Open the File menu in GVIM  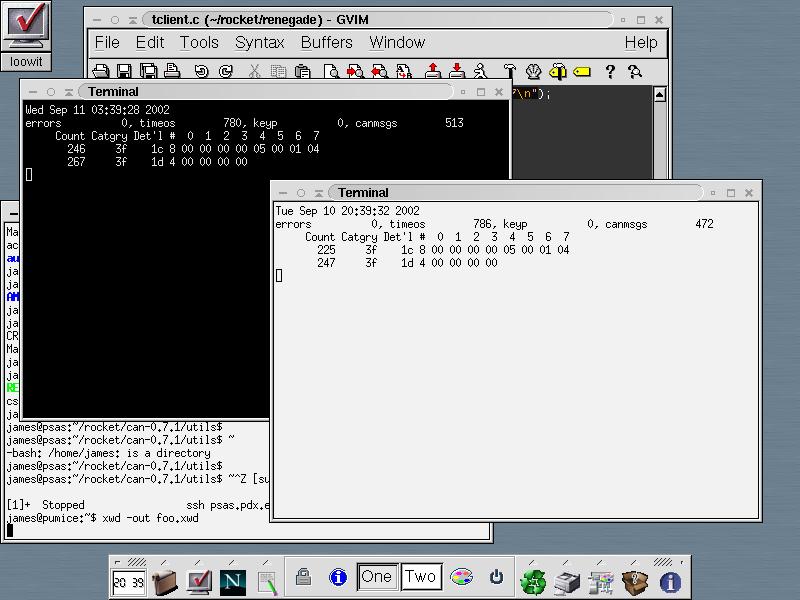(107, 42)
